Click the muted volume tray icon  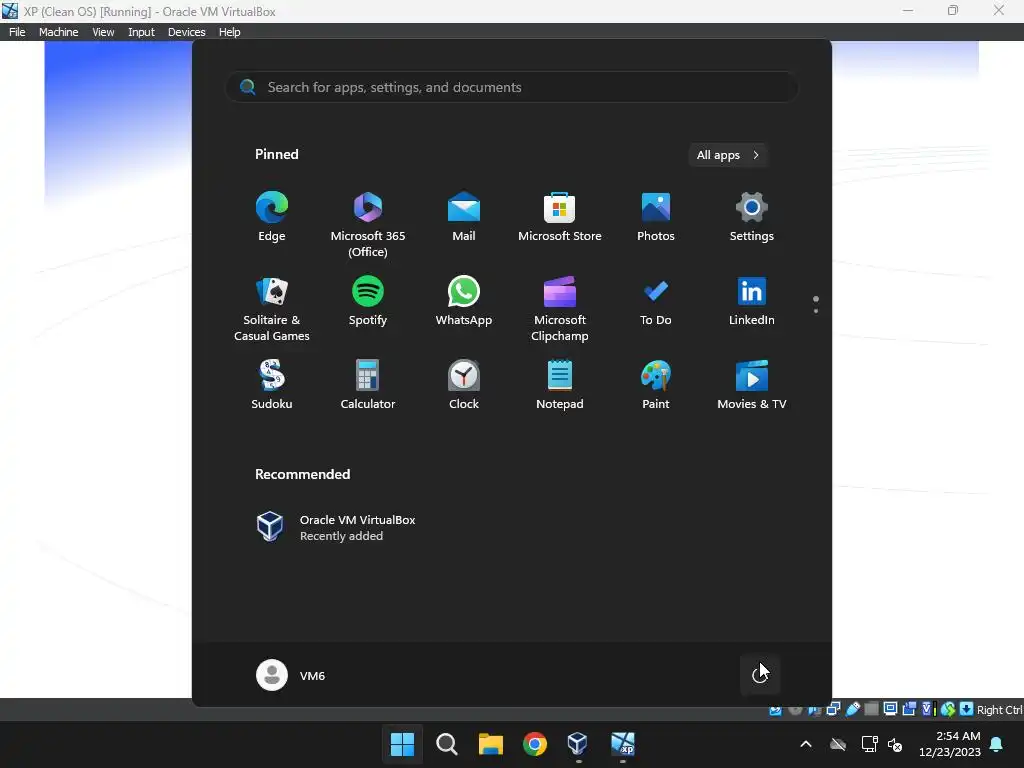(x=895, y=744)
